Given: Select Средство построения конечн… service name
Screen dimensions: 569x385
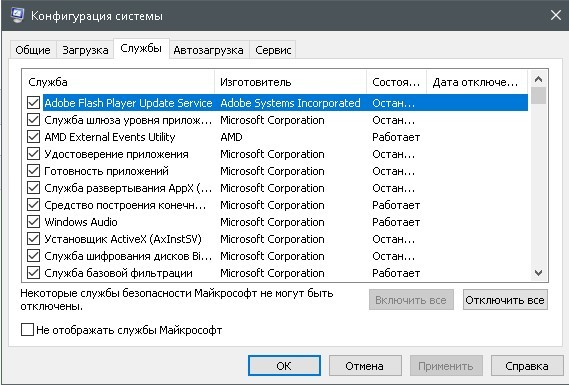Looking at the screenshot, I should coord(125,205).
